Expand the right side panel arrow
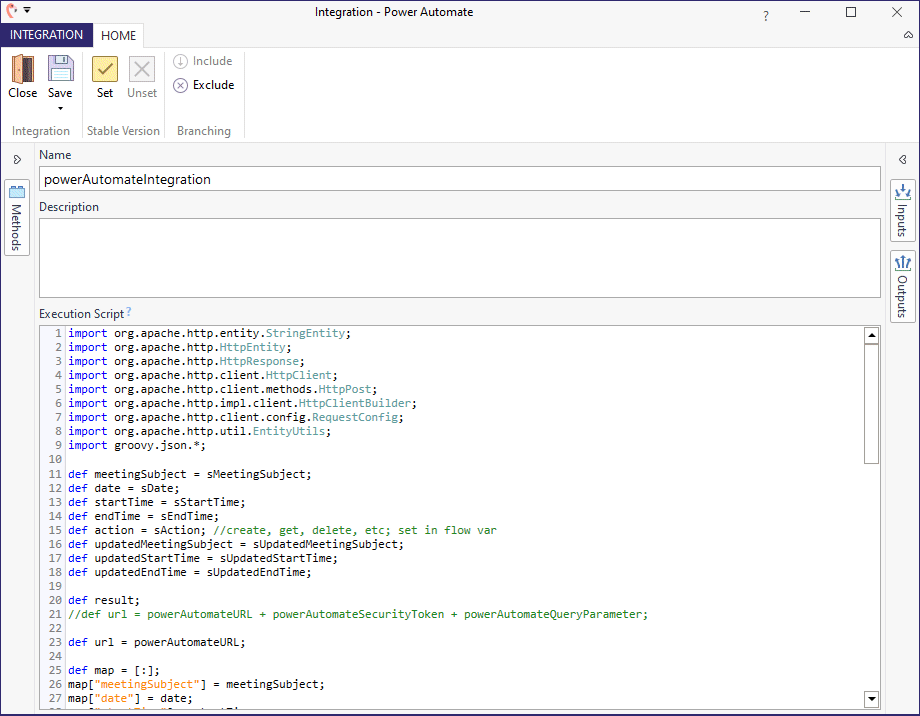 [902, 160]
